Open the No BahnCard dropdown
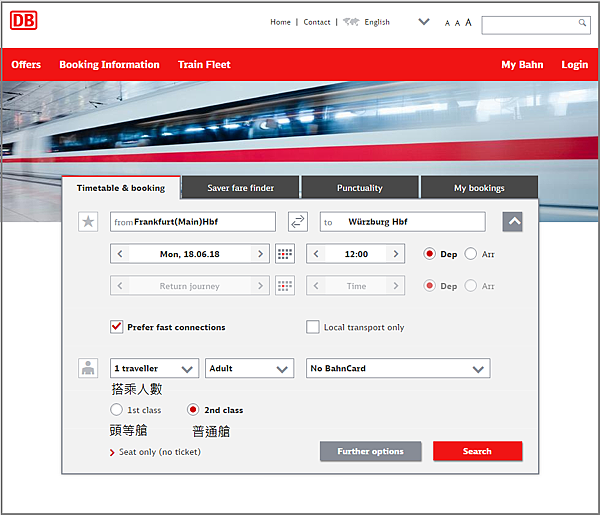 (398, 368)
